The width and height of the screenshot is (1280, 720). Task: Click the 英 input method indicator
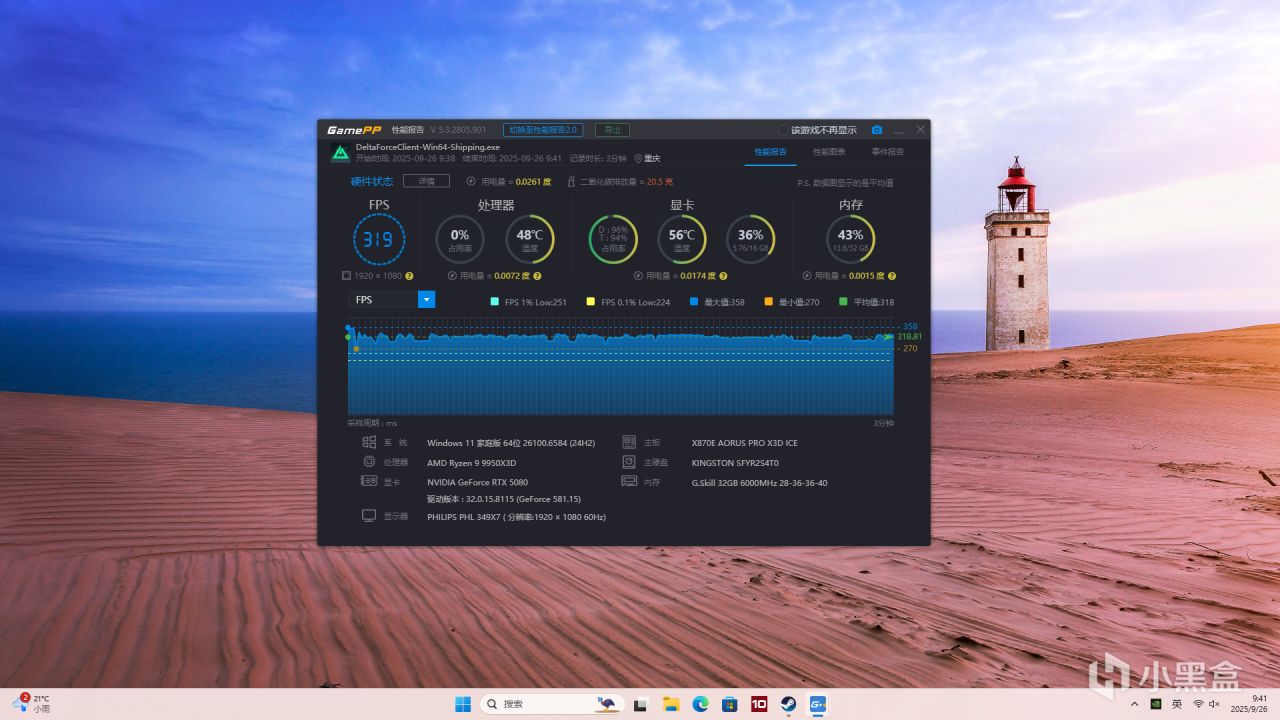coord(1177,704)
